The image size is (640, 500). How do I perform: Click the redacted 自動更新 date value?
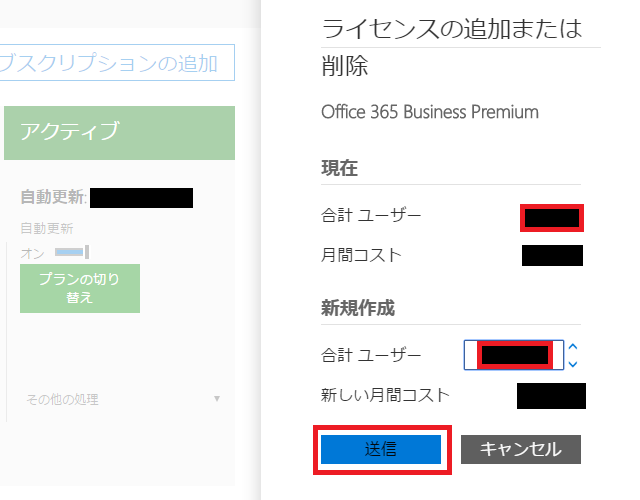click(148, 197)
